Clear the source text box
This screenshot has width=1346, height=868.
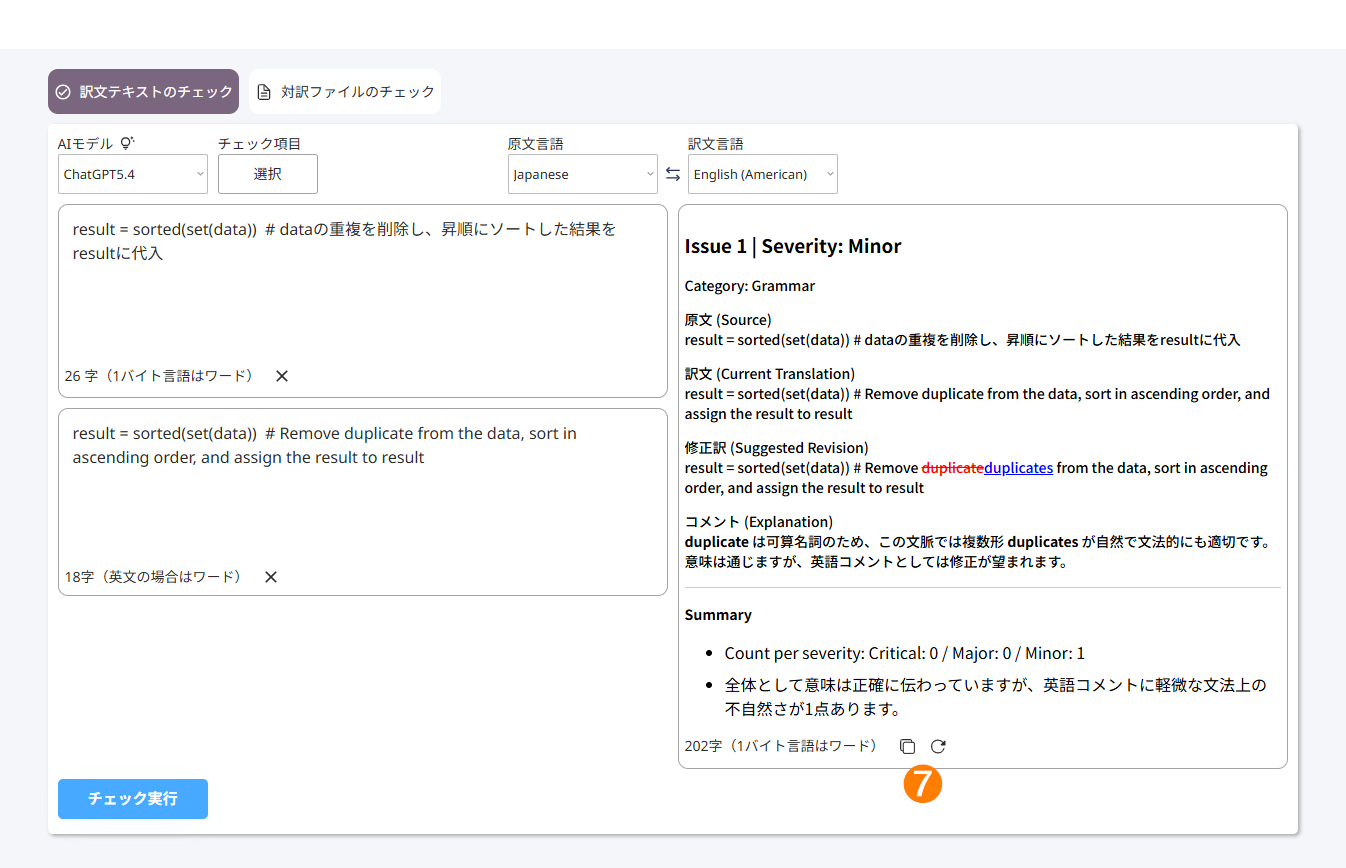(282, 376)
